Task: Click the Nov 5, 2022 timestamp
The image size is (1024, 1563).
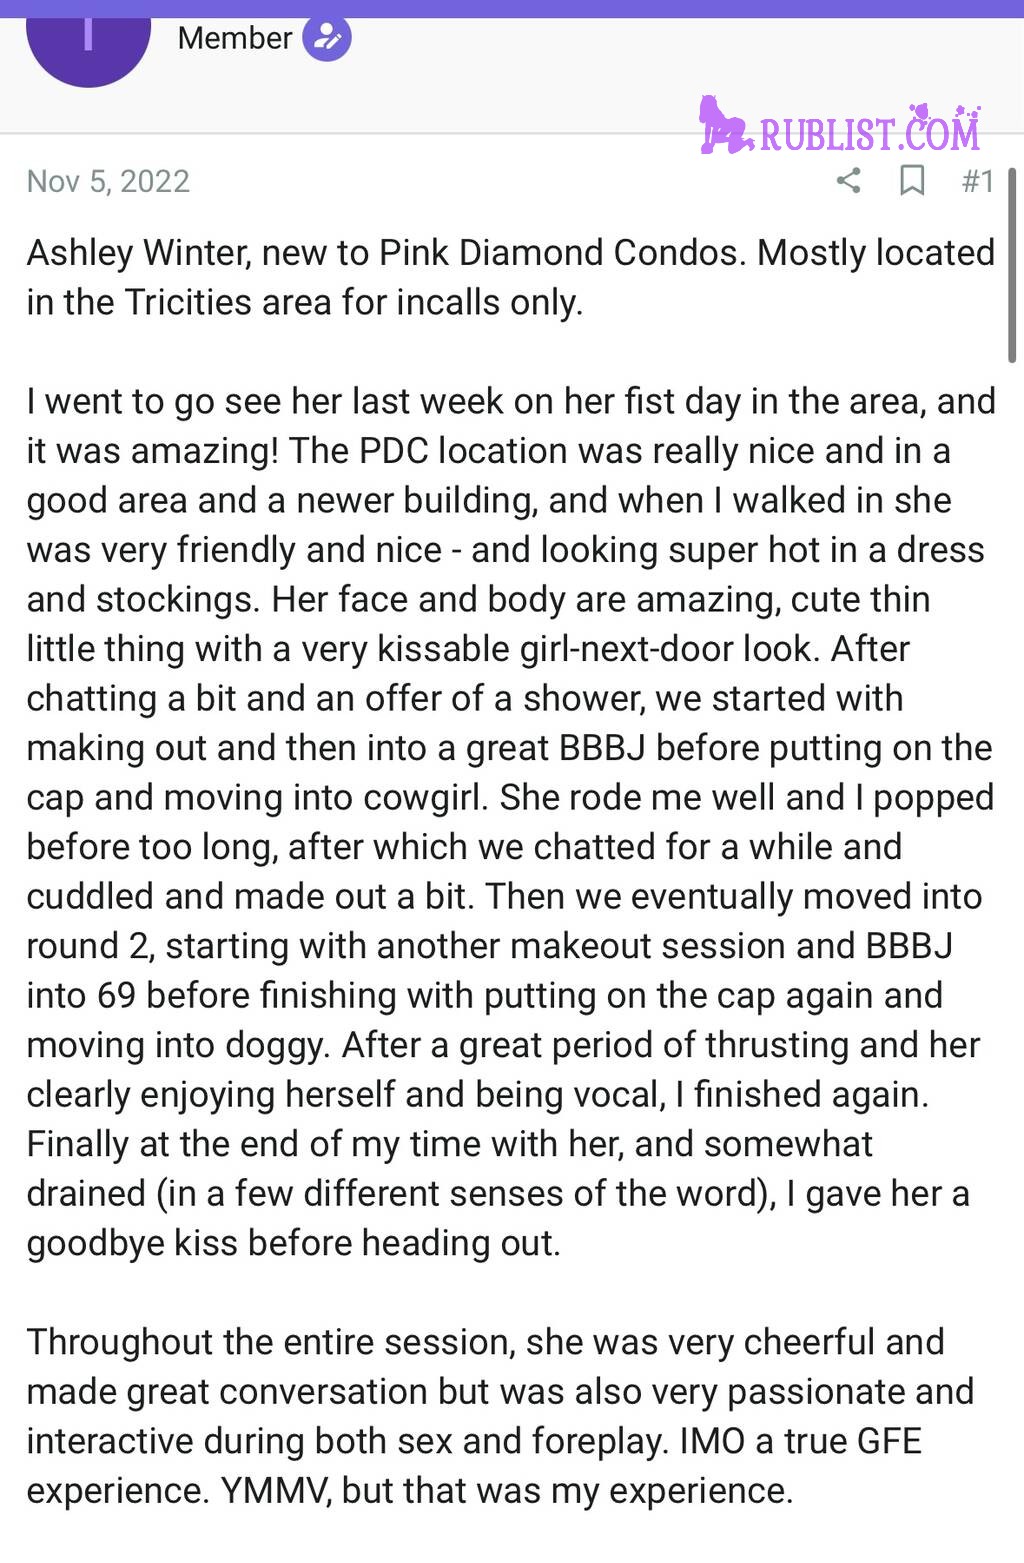Action: (x=108, y=181)
